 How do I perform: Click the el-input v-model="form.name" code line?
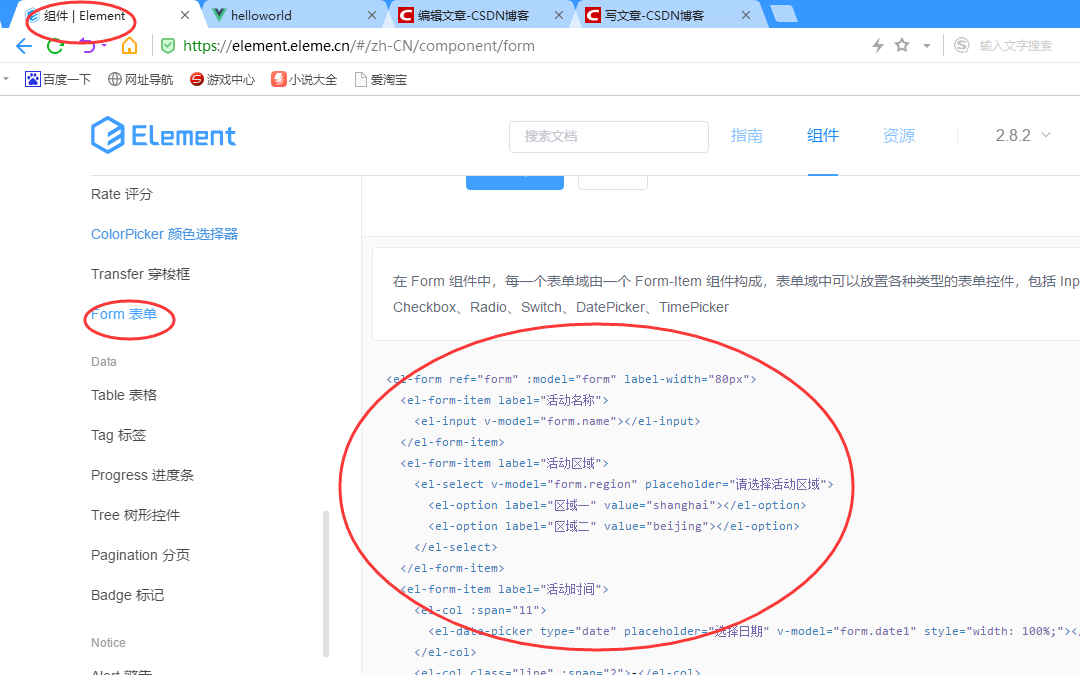tap(557, 421)
